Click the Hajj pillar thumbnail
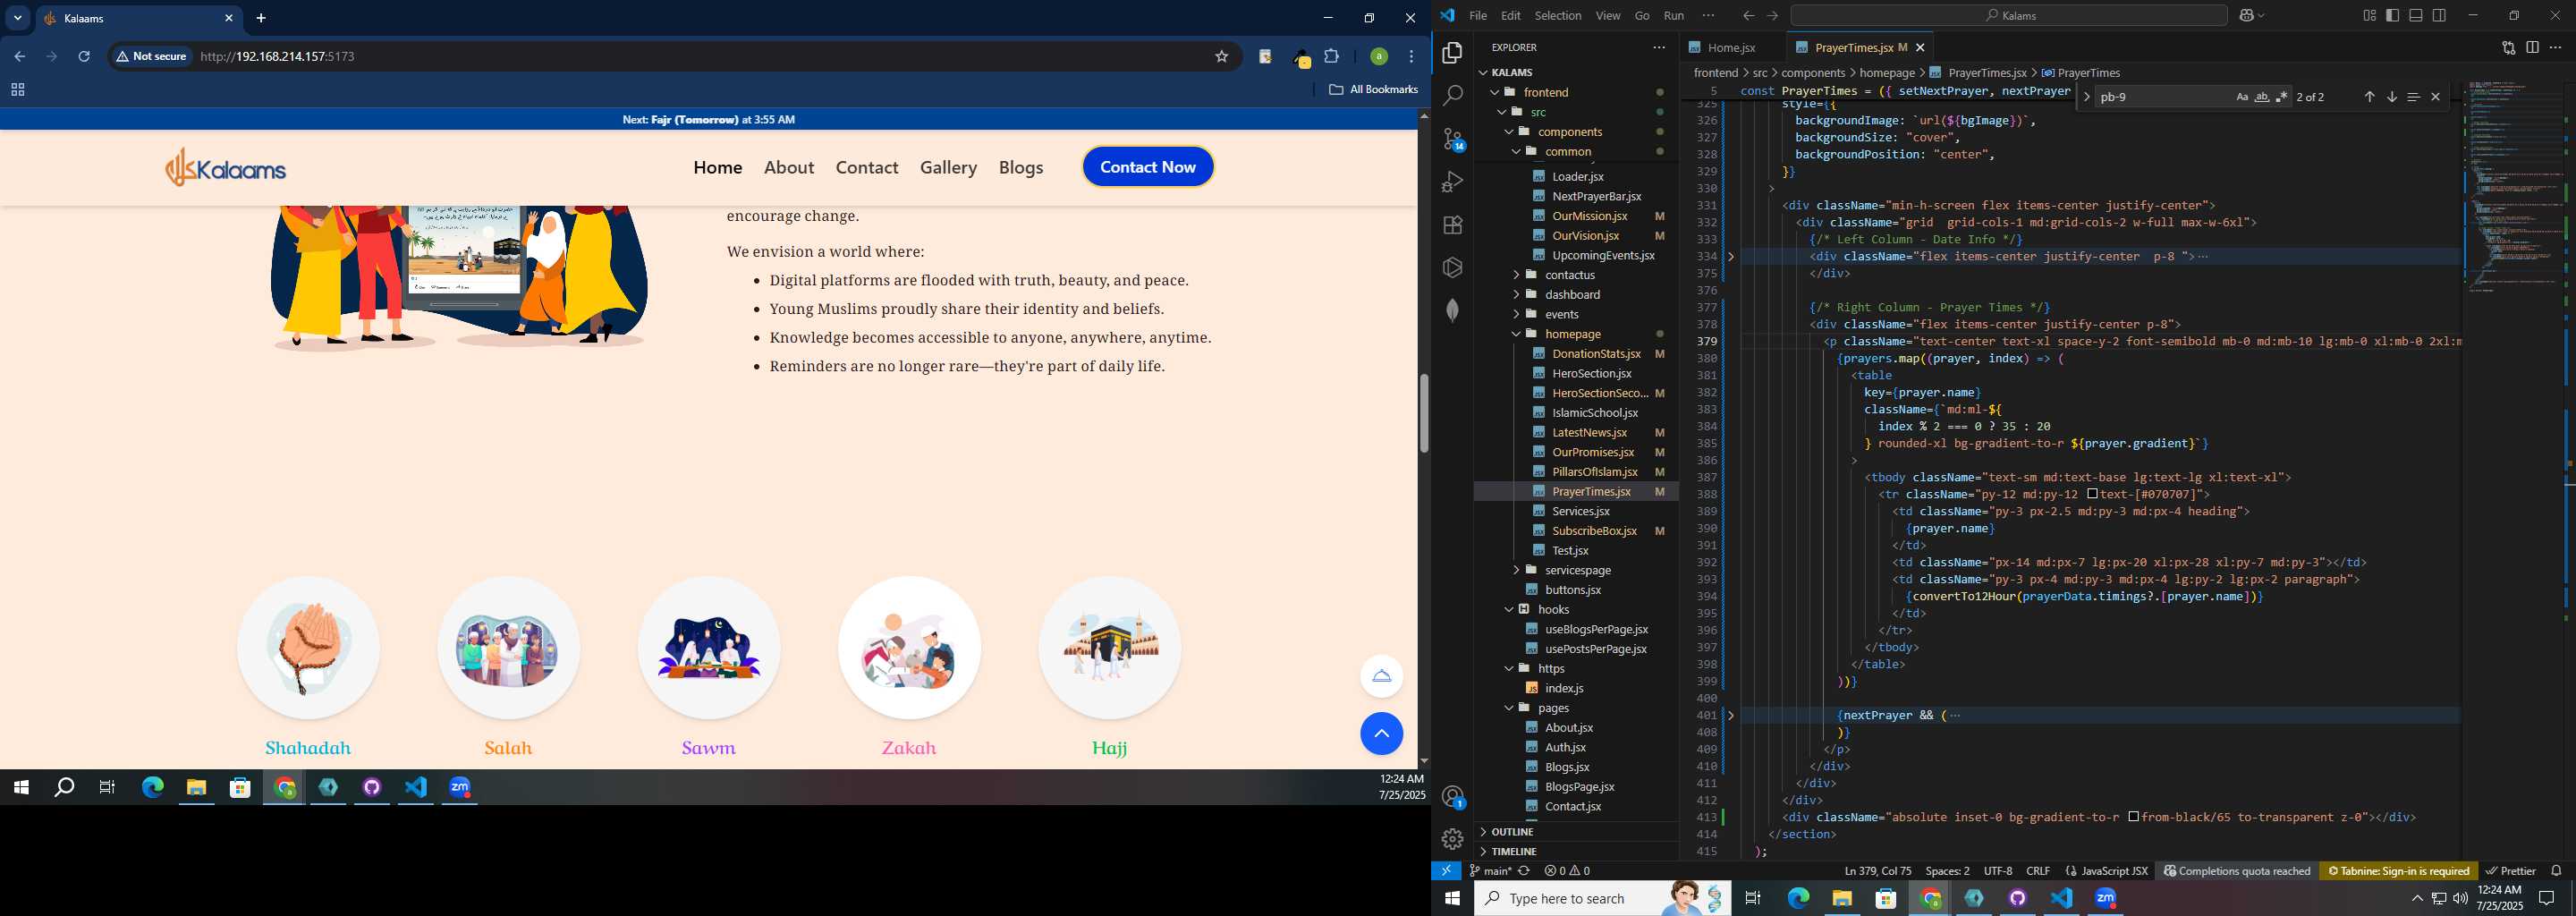 coord(1109,648)
